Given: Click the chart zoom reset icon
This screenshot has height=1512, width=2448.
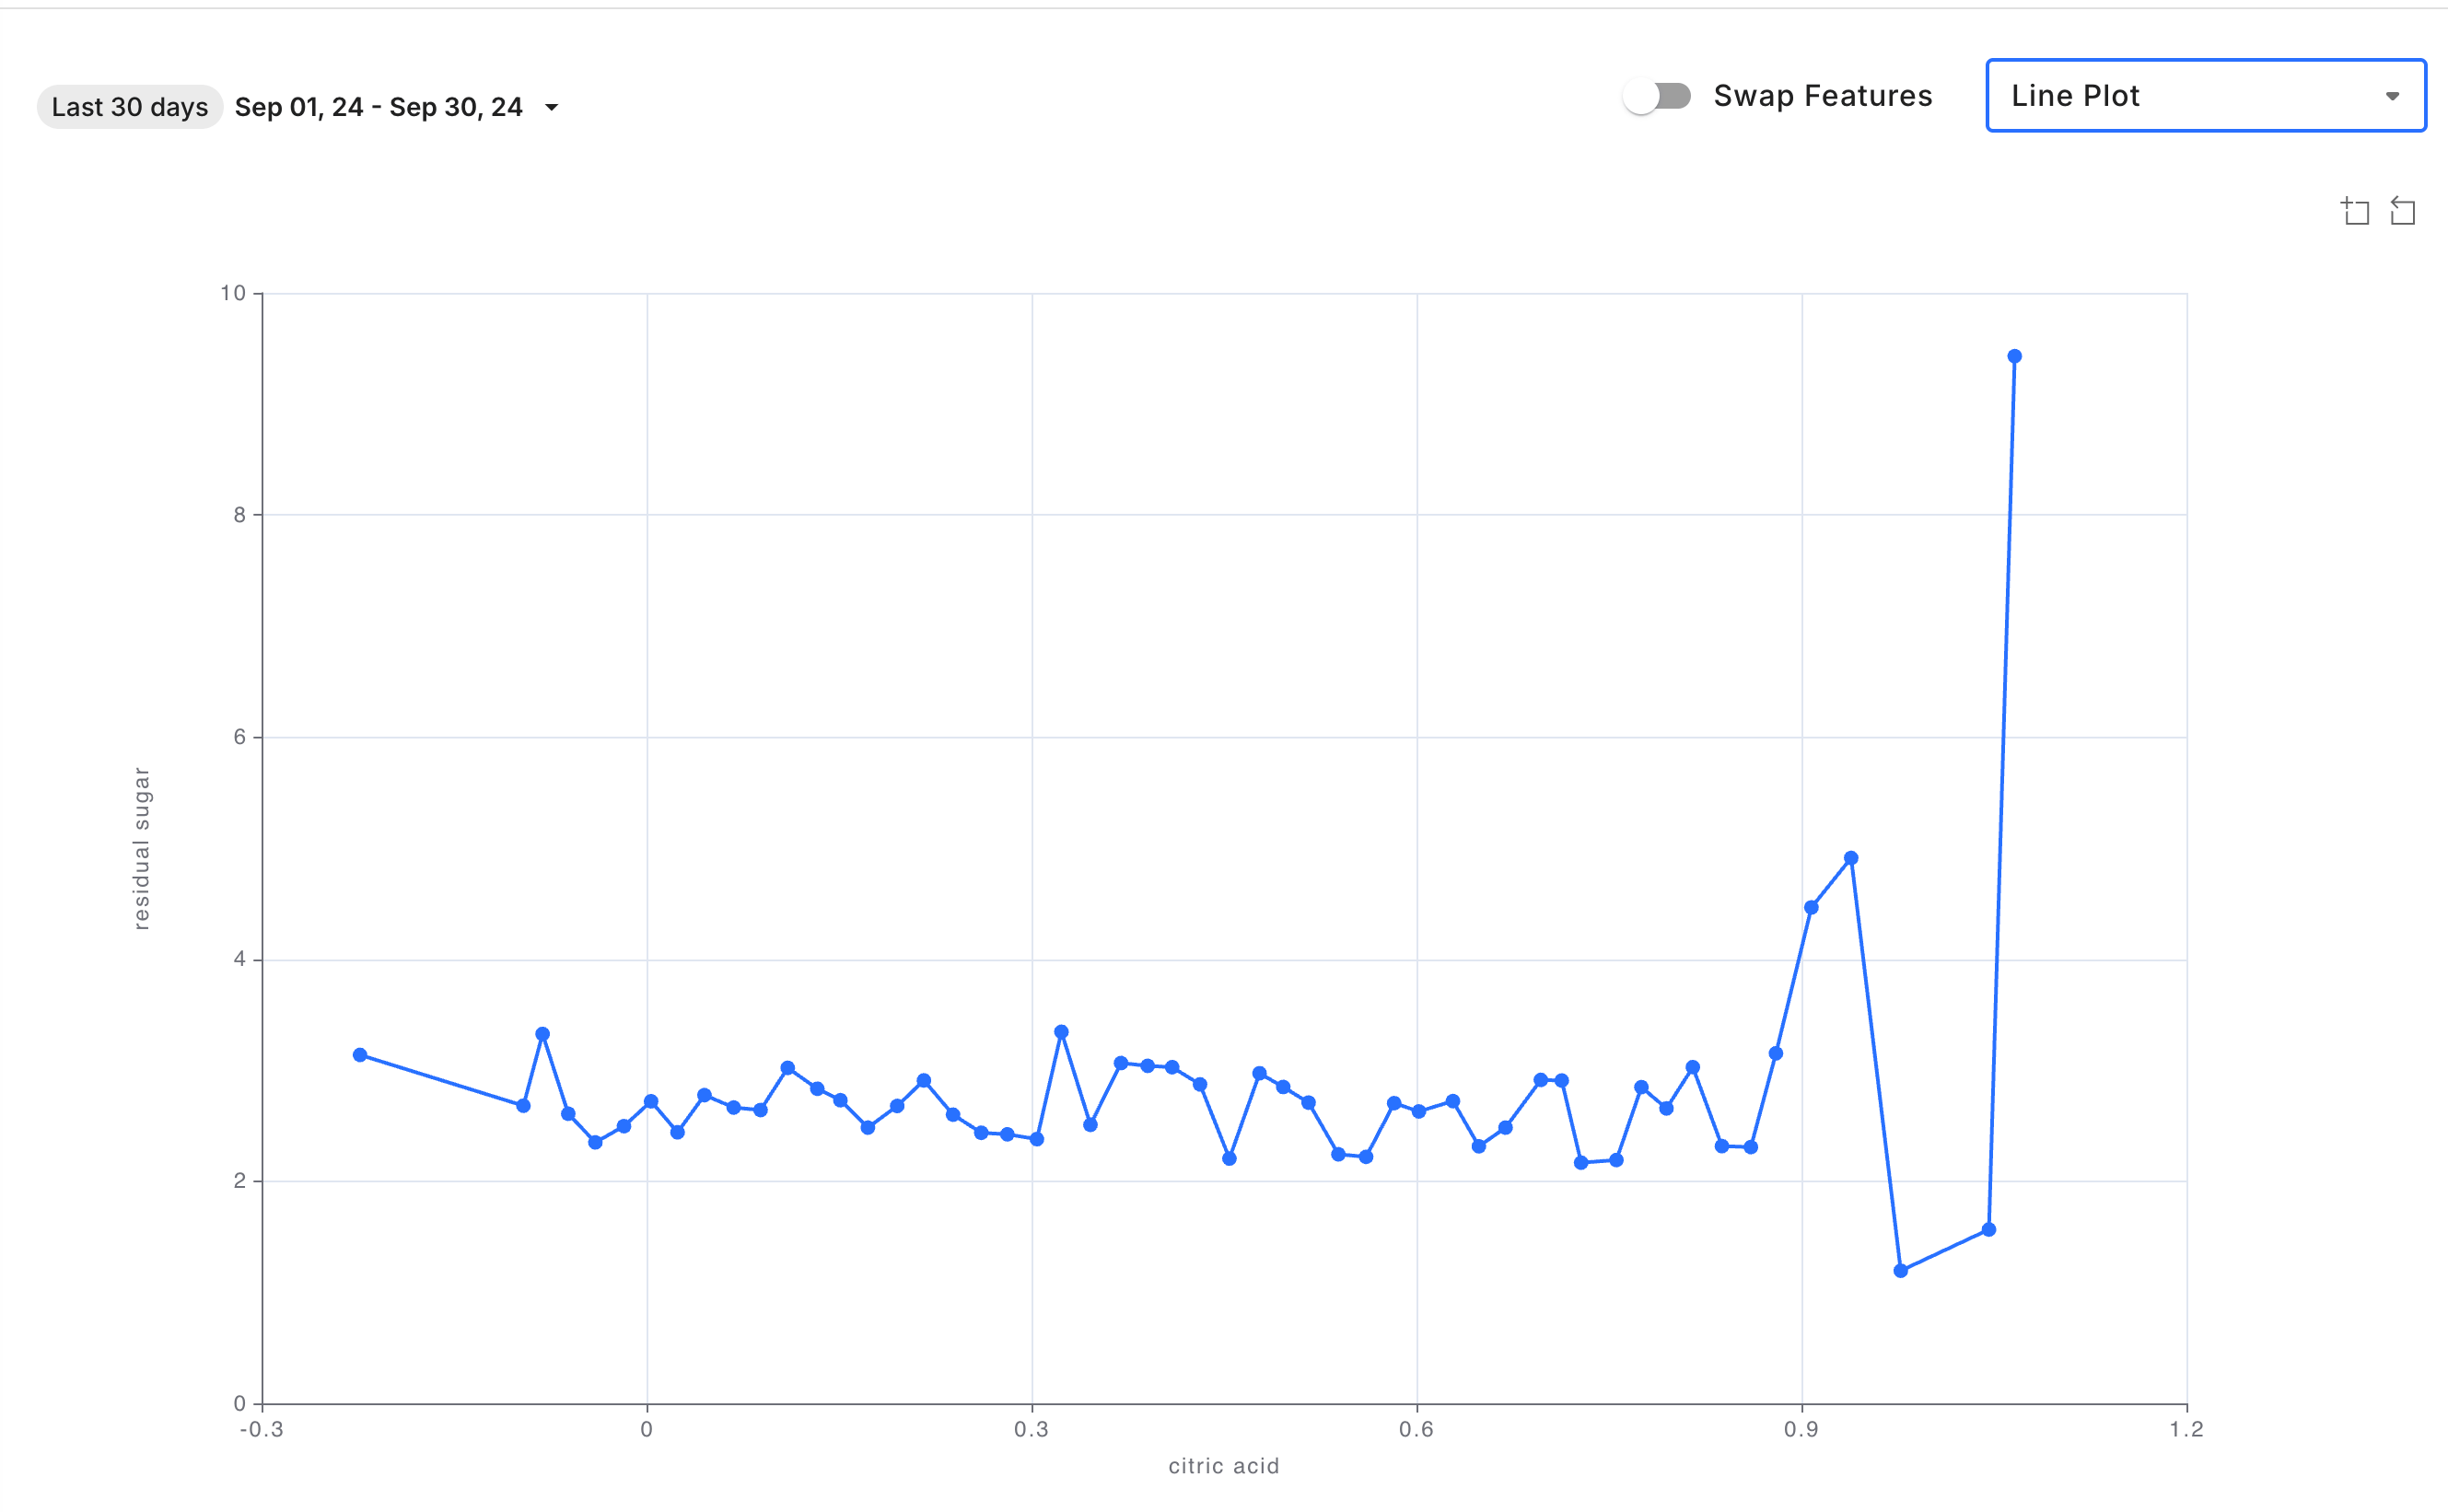Looking at the screenshot, I should click(x=2402, y=211).
